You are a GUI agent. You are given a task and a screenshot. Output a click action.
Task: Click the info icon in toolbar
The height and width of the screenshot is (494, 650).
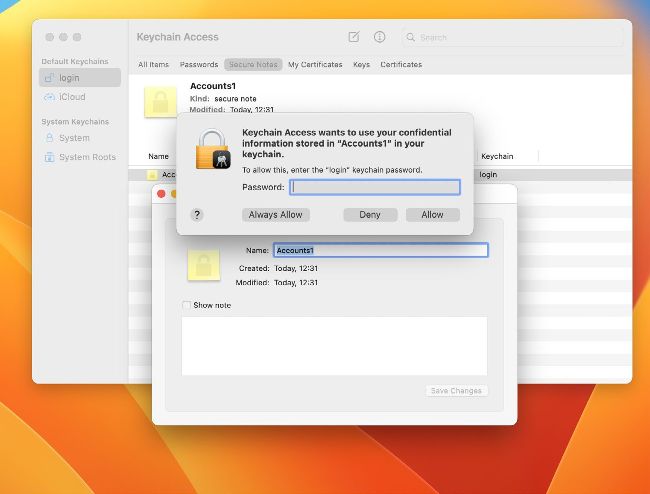coord(380,37)
